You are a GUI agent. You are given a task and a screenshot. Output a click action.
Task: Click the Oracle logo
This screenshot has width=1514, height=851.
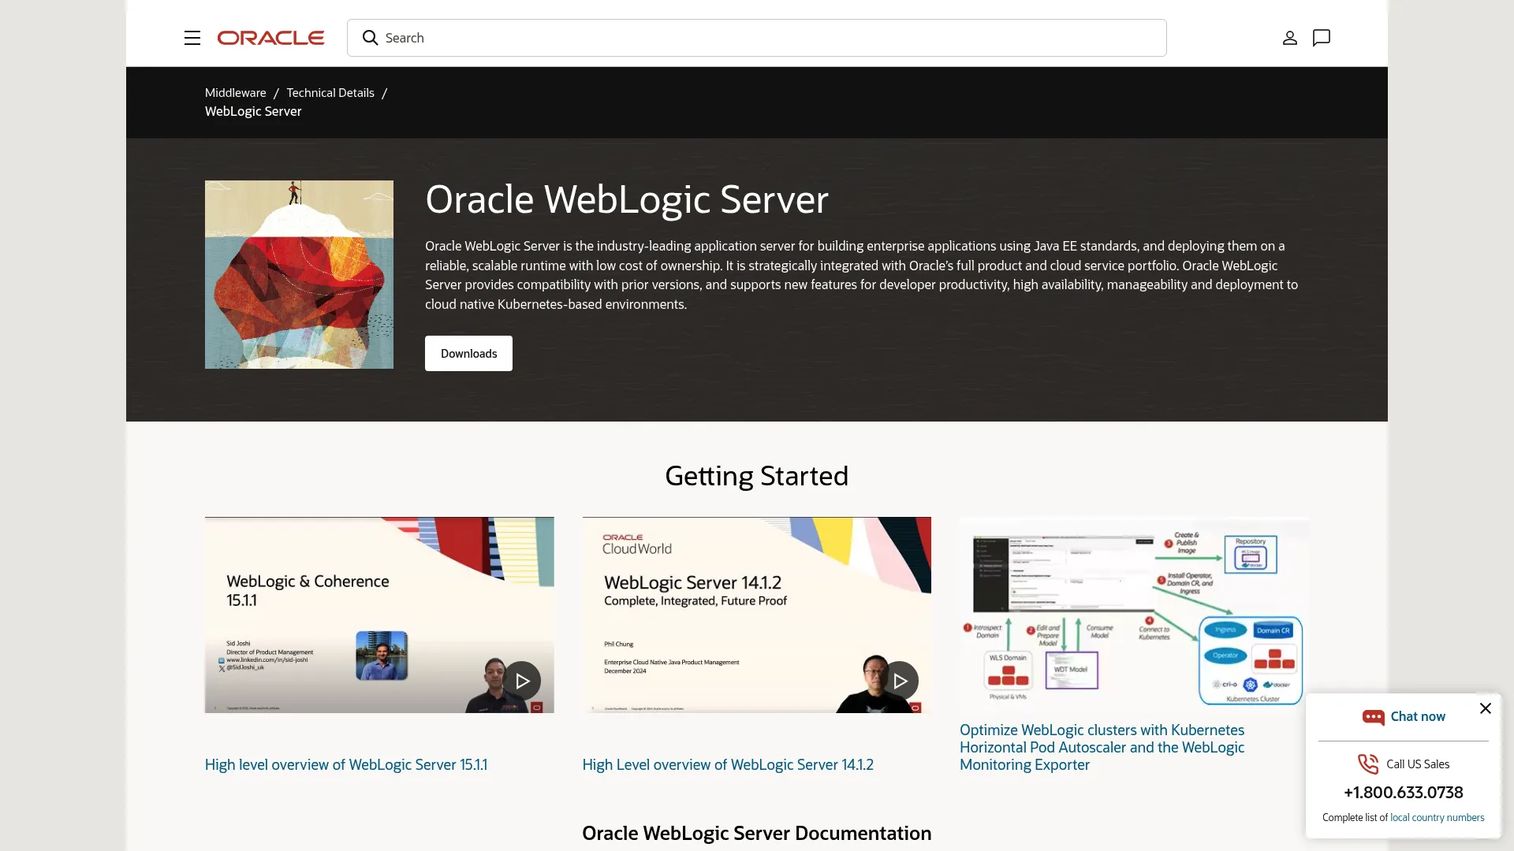(x=271, y=38)
